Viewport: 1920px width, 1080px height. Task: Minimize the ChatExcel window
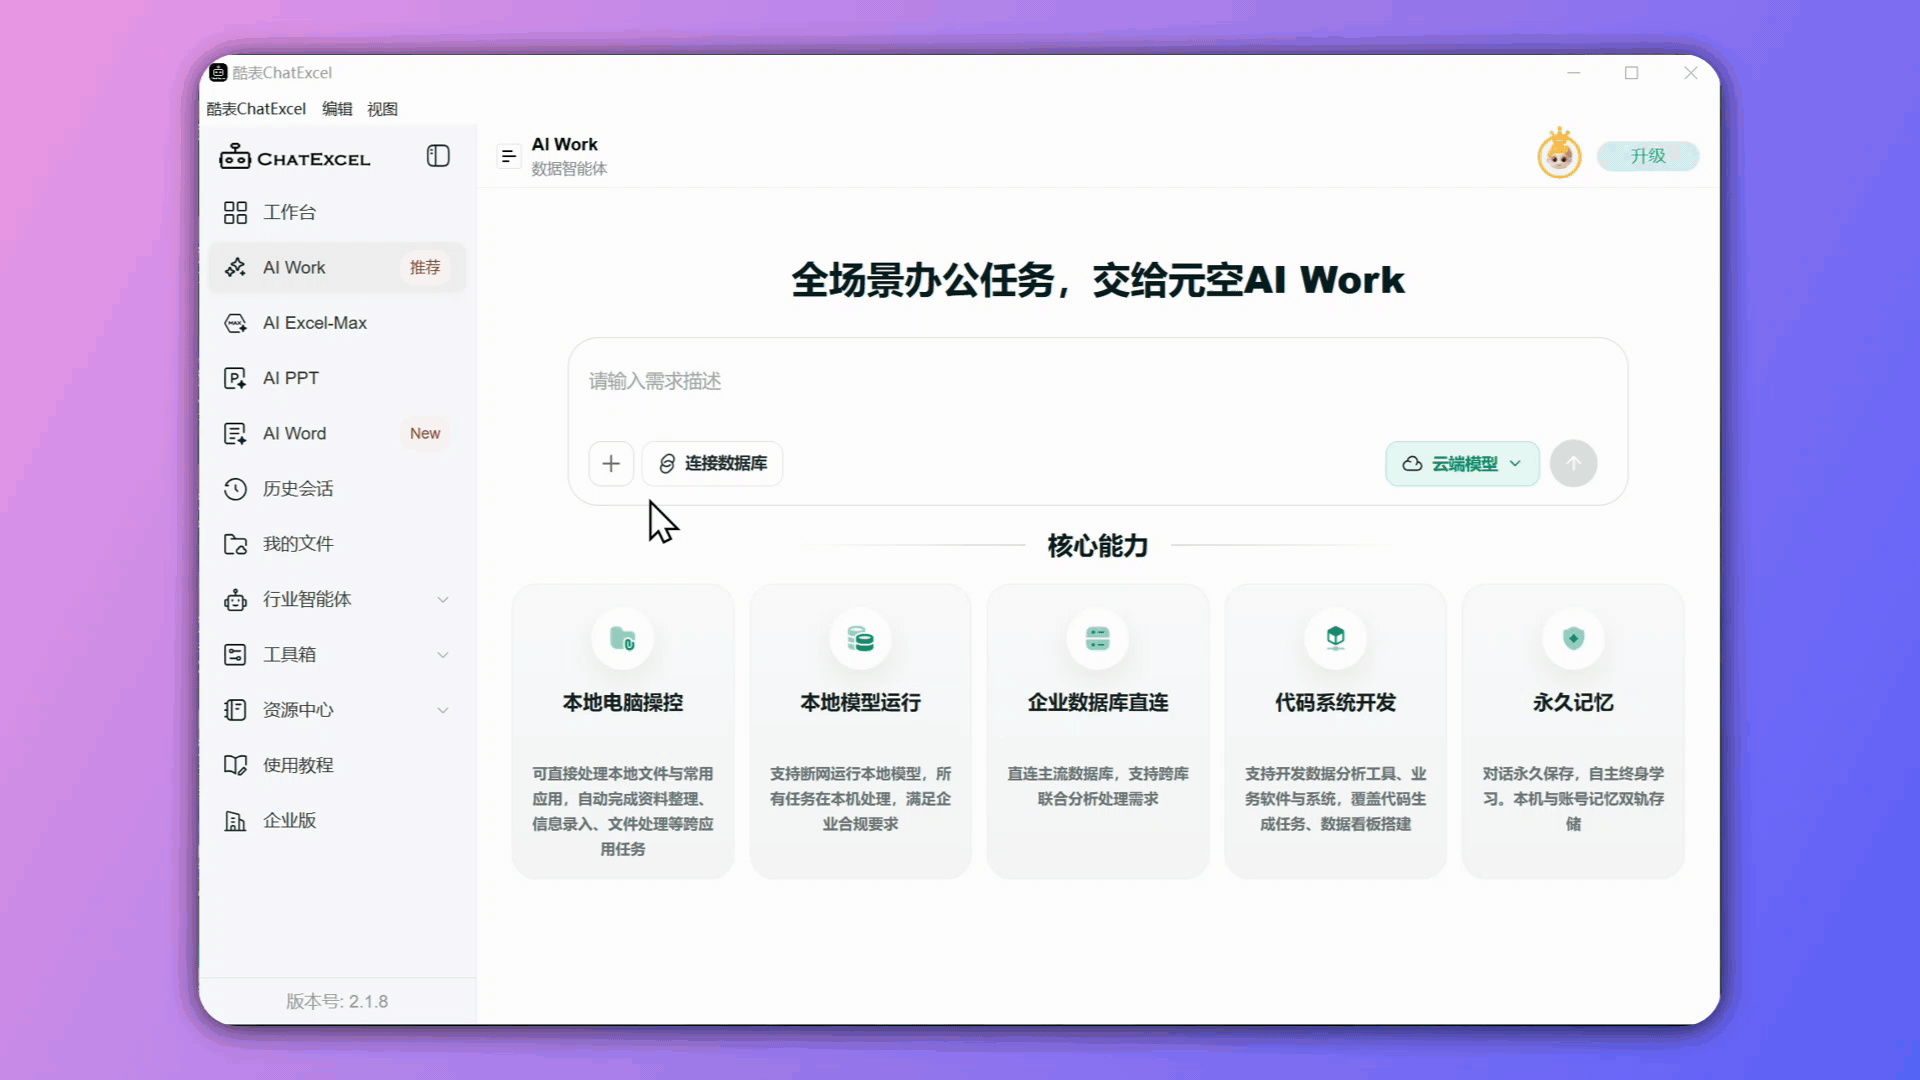[x=1573, y=73]
